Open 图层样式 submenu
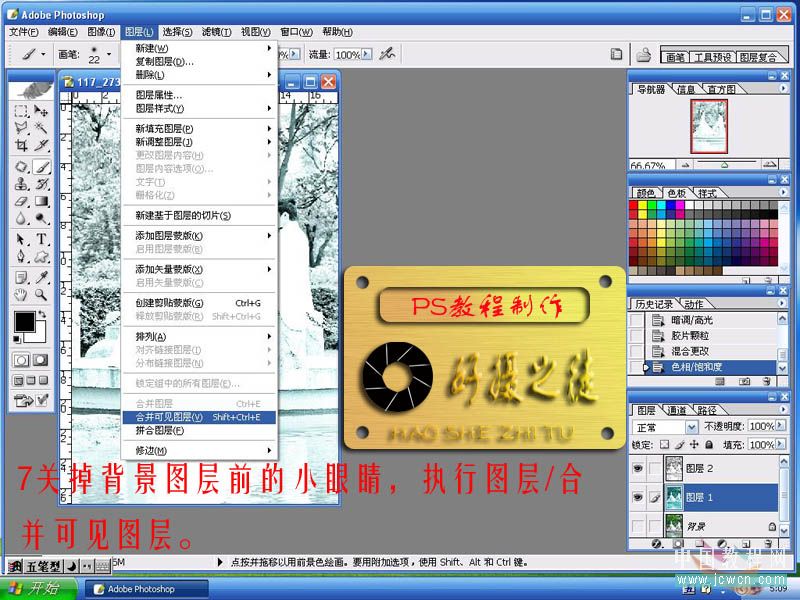 point(199,109)
